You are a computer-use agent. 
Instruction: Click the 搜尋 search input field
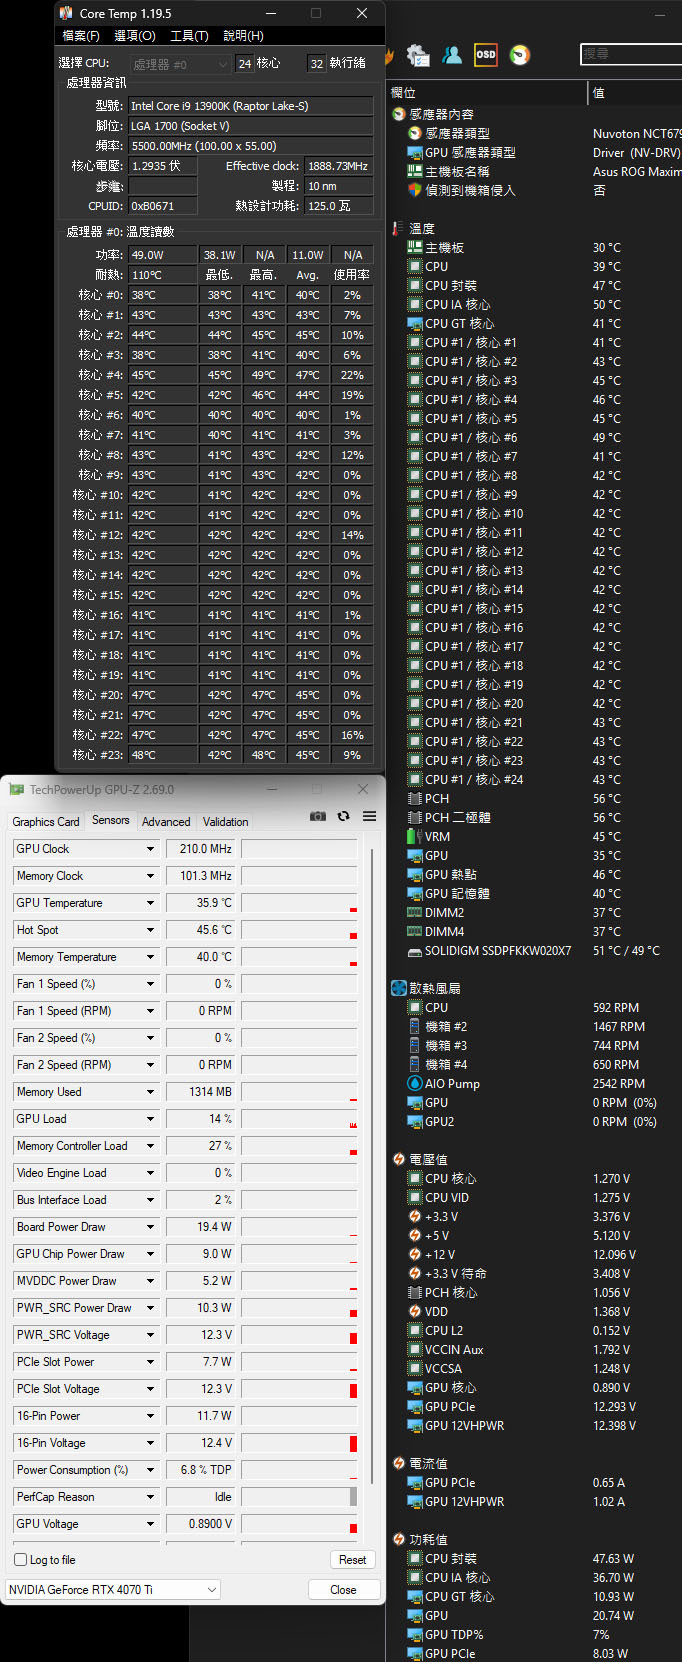pyautogui.click(x=630, y=54)
